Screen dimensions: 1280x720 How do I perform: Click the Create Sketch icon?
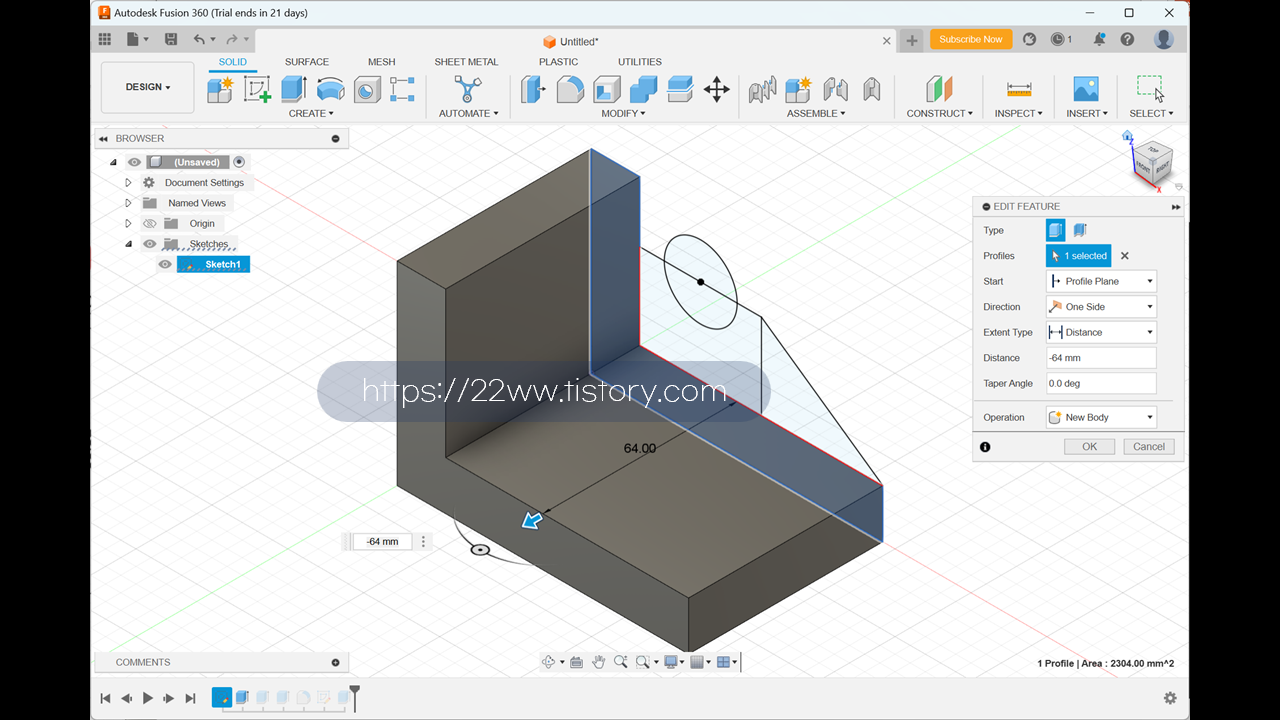point(257,89)
